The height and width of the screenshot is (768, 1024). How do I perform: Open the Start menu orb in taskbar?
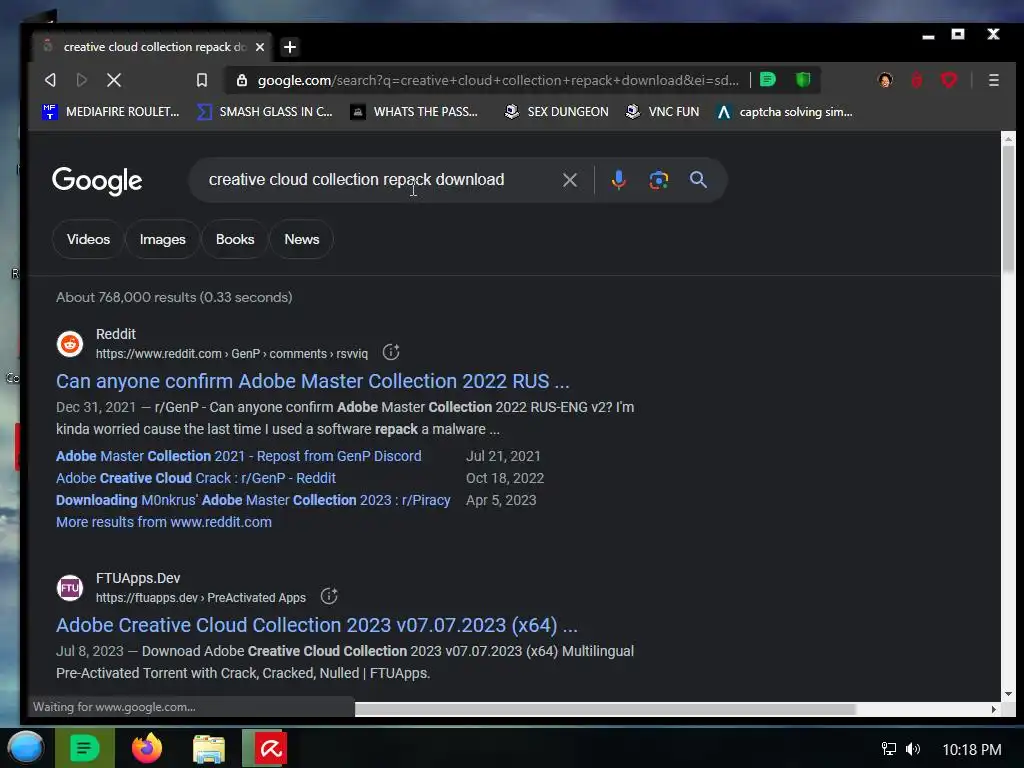click(x=25, y=748)
